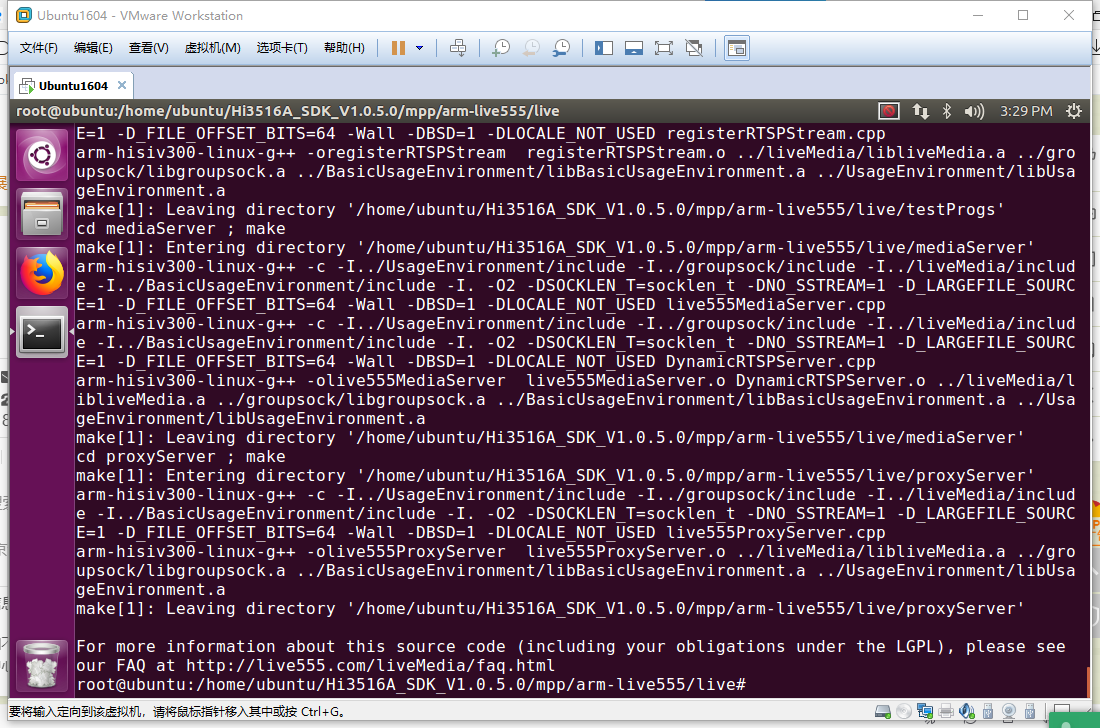
Task: Toggle the VMware library sidebar panel
Action: pyautogui.click(x=605, y=47)
